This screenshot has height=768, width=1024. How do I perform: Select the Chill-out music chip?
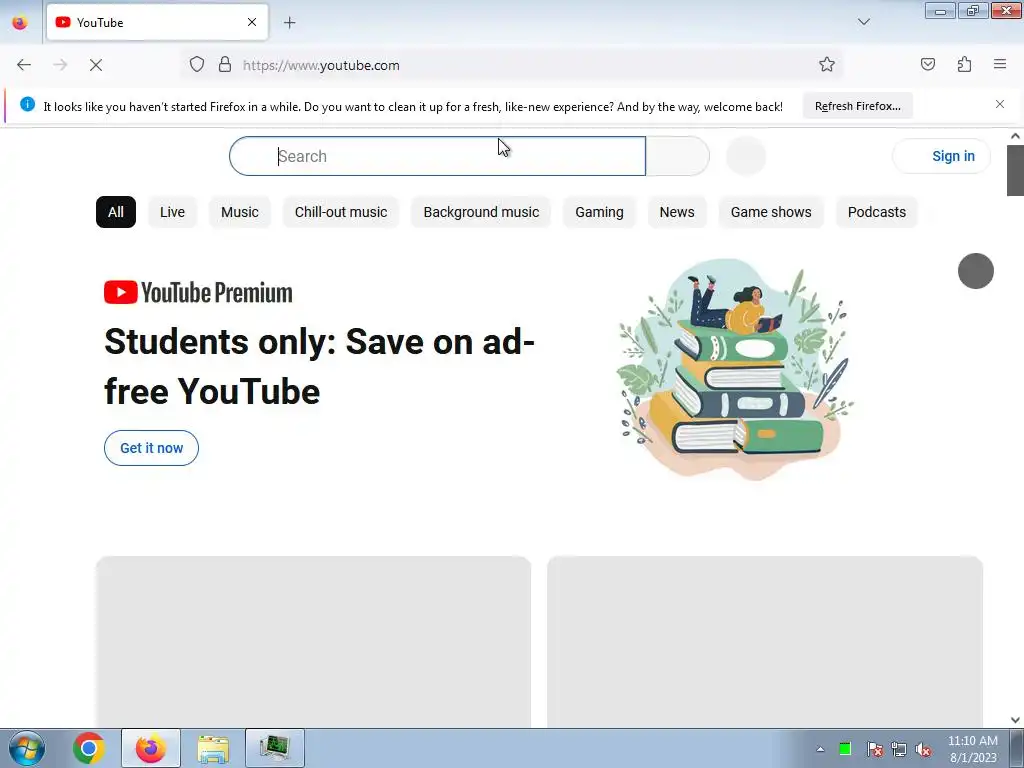(x=341, y=212)
